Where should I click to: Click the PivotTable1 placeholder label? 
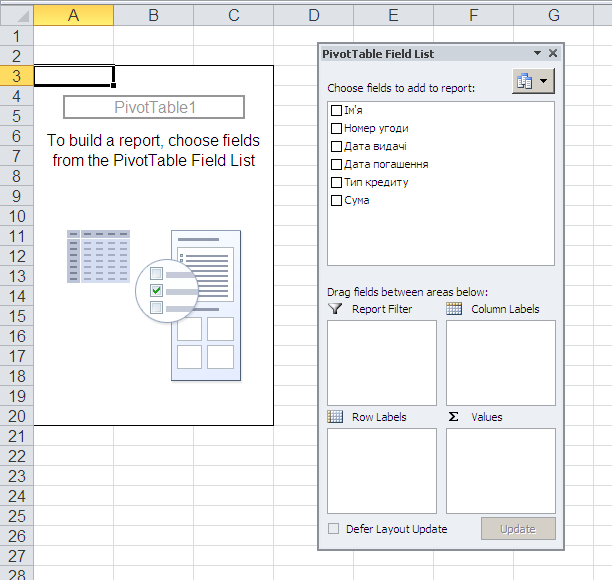coord(154,107)
